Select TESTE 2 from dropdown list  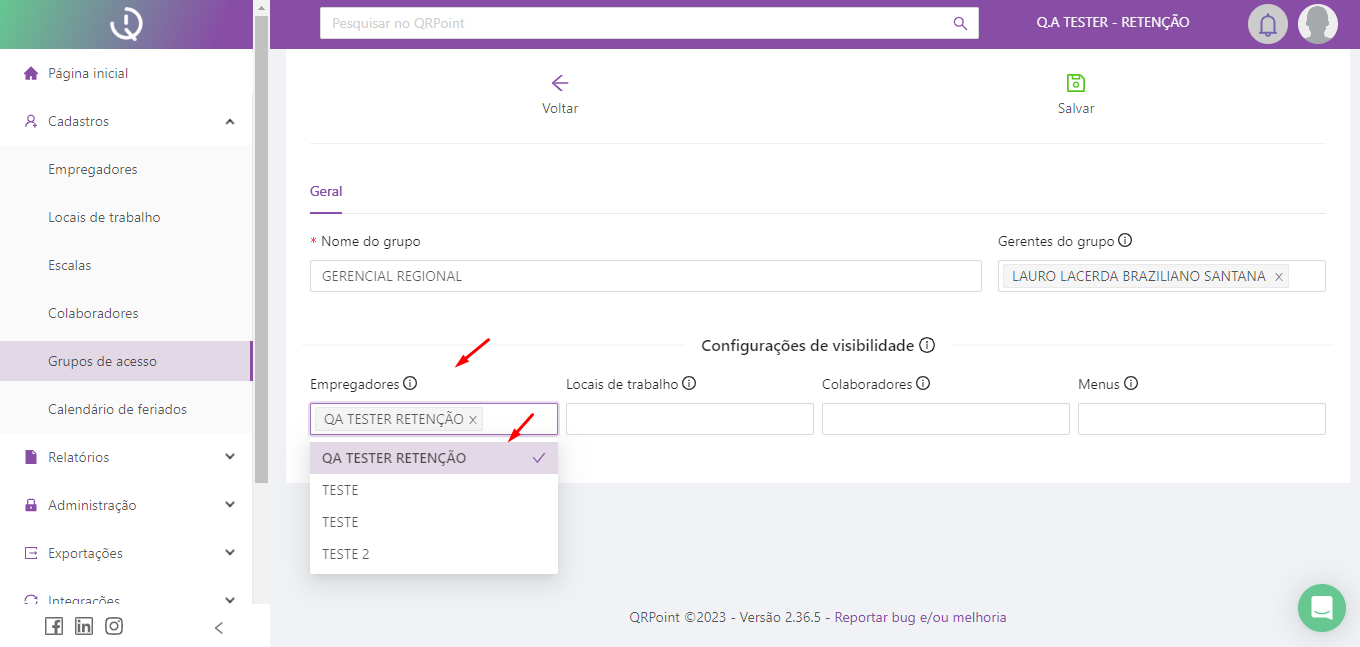346,554
